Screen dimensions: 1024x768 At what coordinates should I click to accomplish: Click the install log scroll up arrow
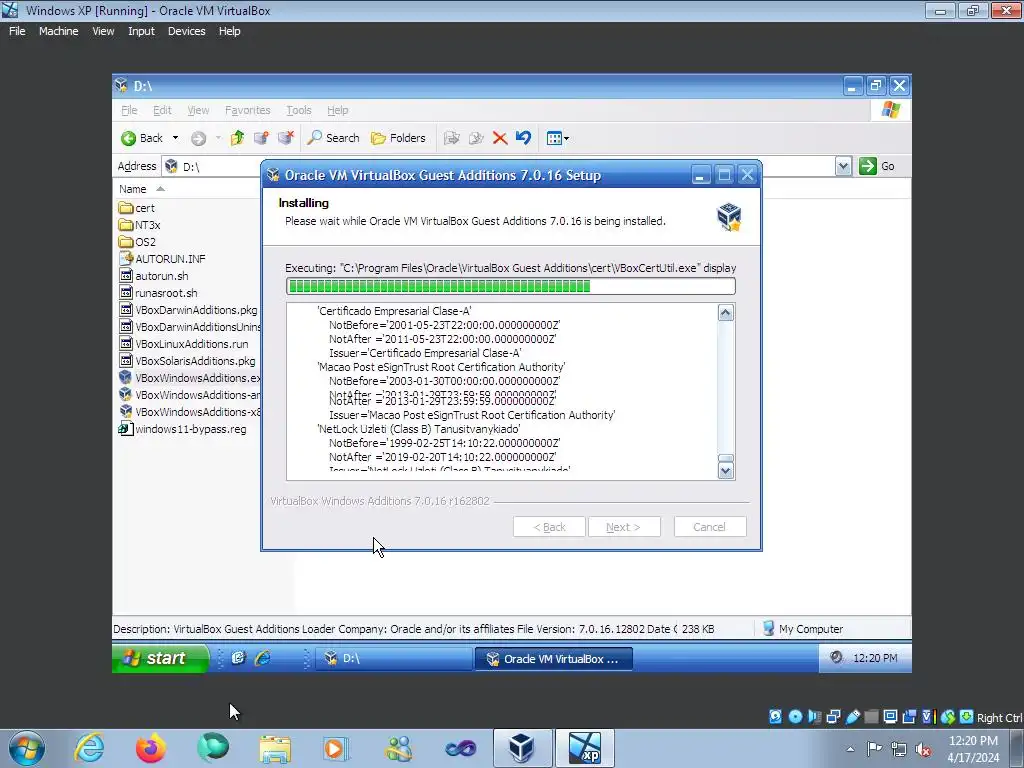tap(726, 313)
